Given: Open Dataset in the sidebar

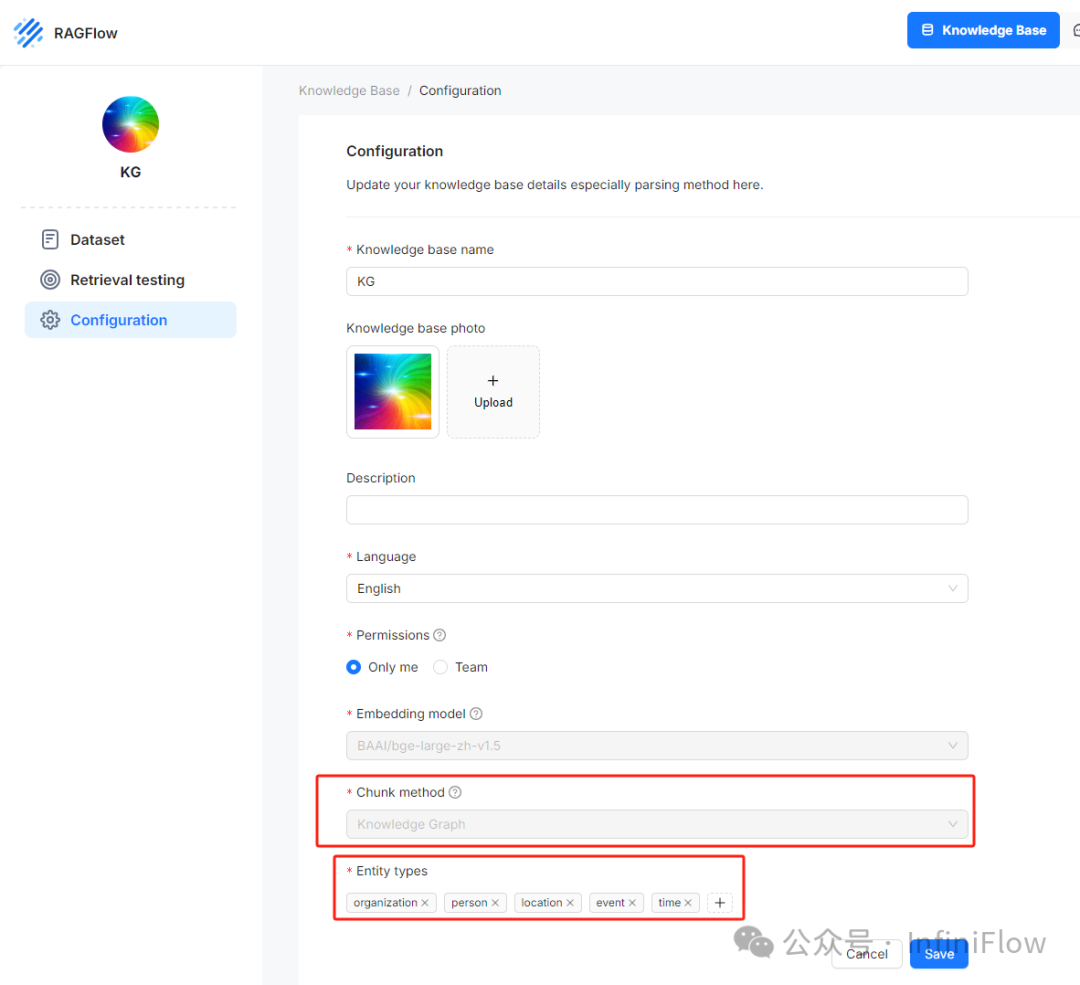Looking at the screenshot, I should tap(97, 240).
